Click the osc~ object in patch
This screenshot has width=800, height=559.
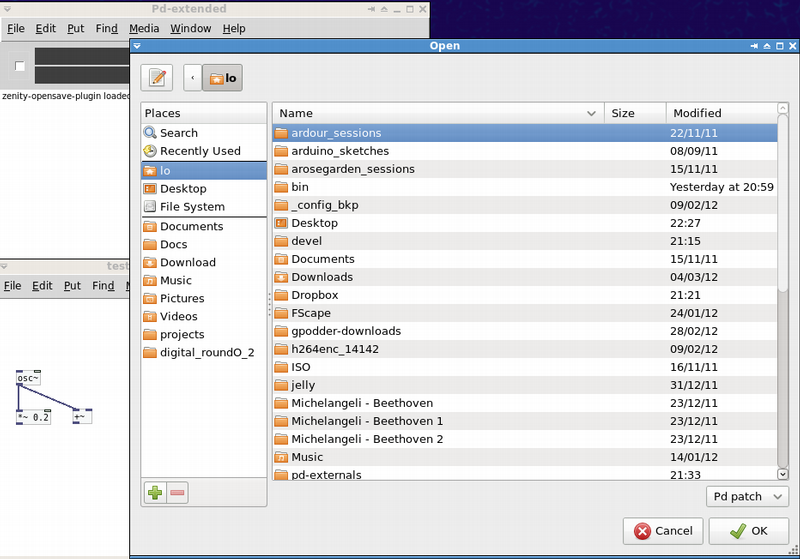coord(28,378)
